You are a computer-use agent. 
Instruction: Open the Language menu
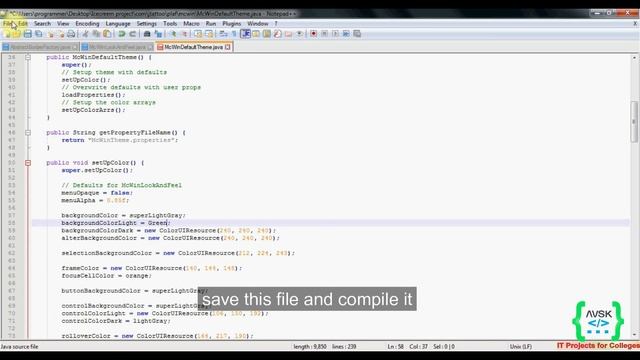118,24
